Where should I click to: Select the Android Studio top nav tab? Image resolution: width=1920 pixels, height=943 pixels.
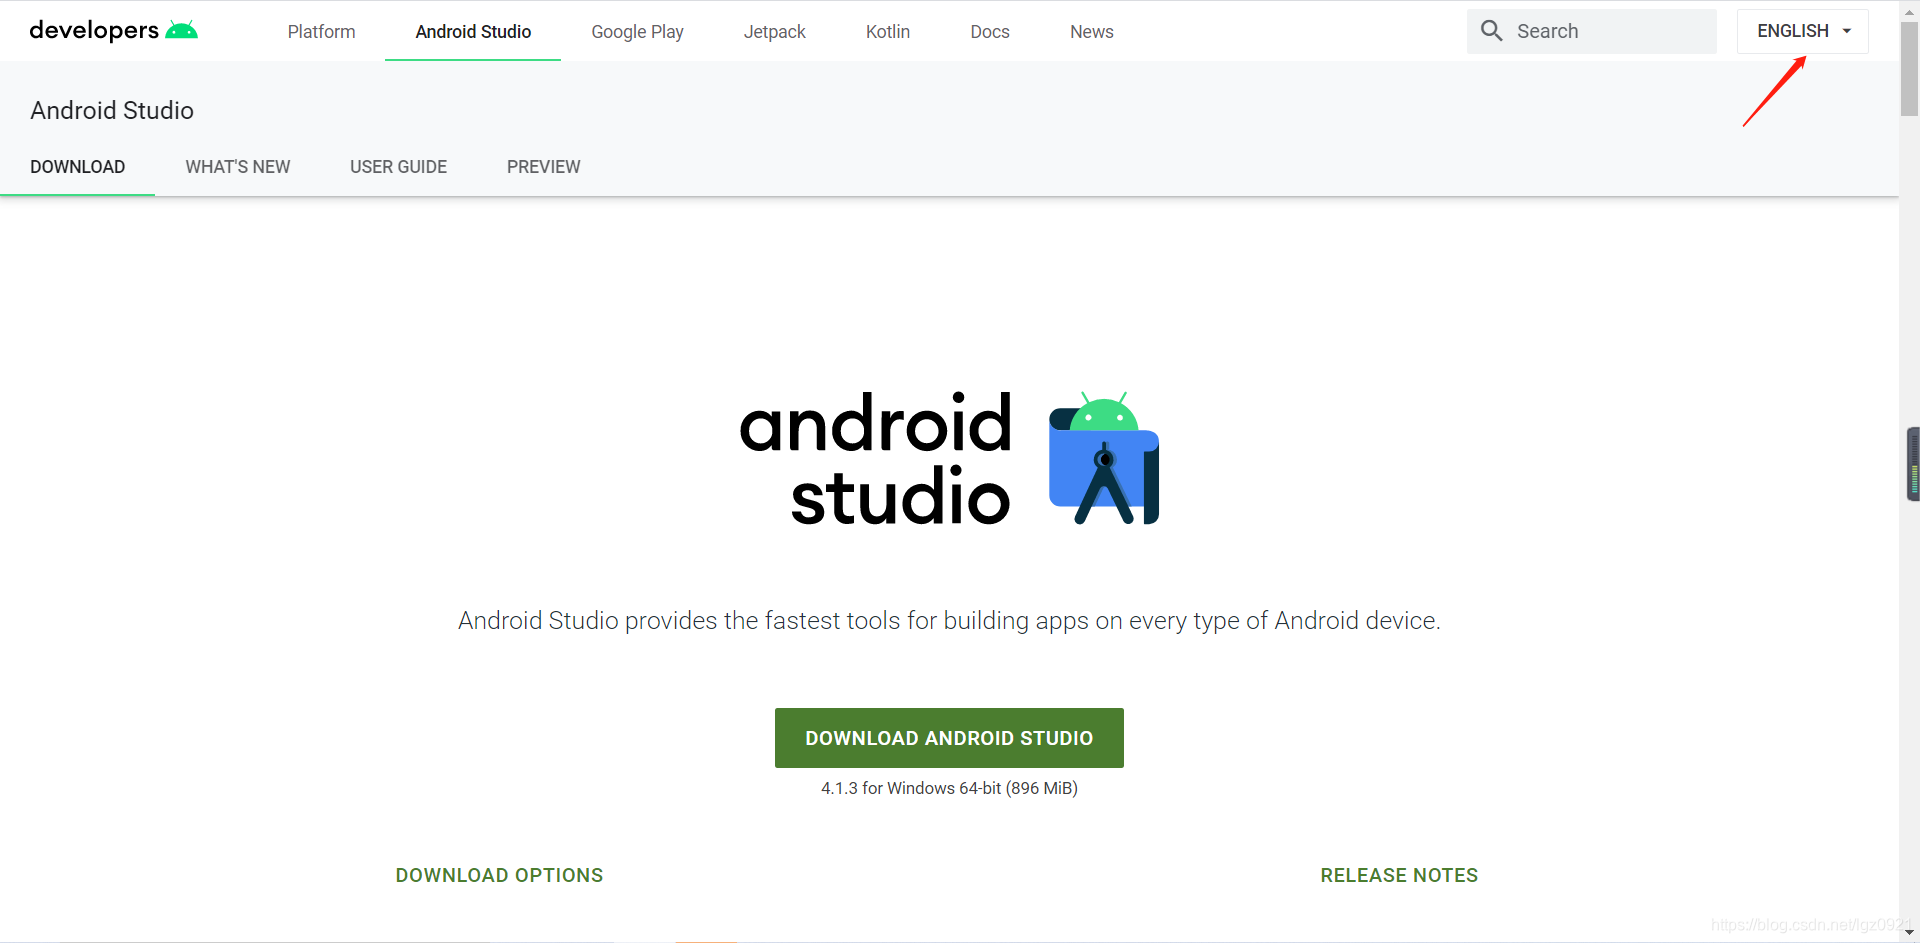point(473,32)
